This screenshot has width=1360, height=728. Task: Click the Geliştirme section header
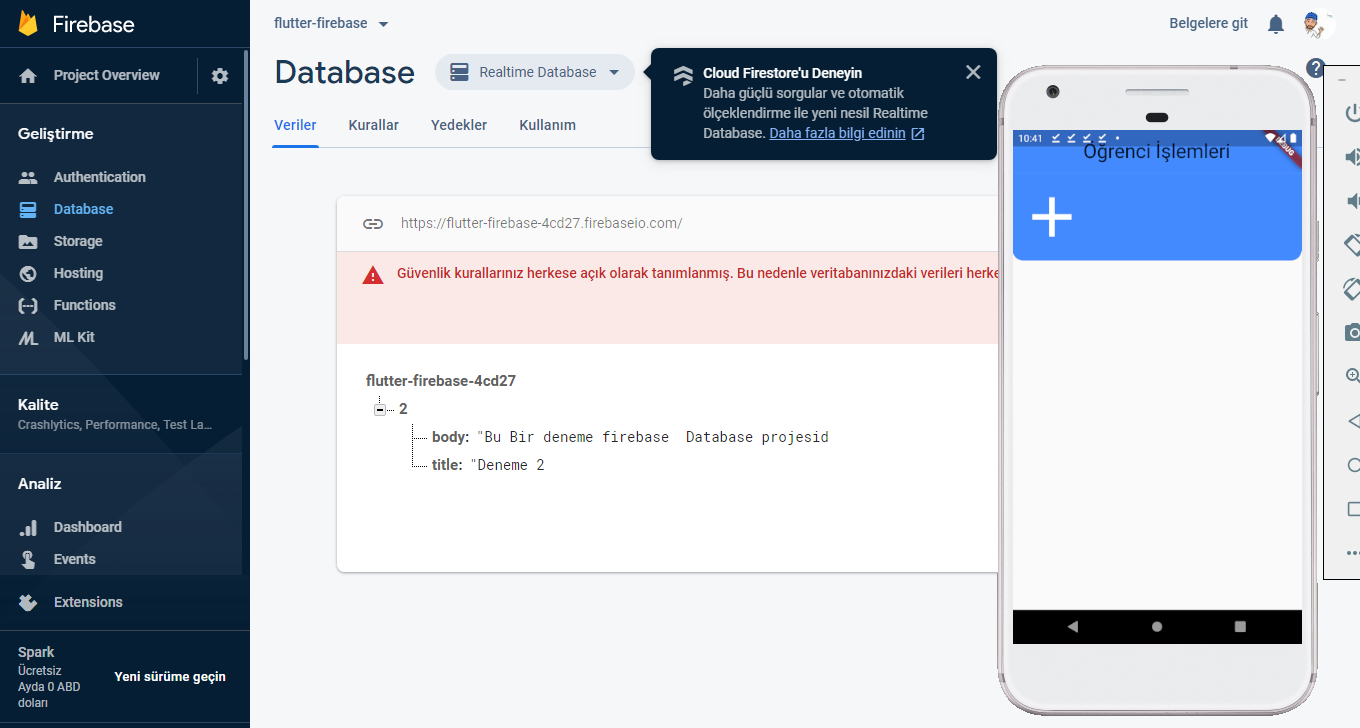pyautogui.click(x=55, y=134)
